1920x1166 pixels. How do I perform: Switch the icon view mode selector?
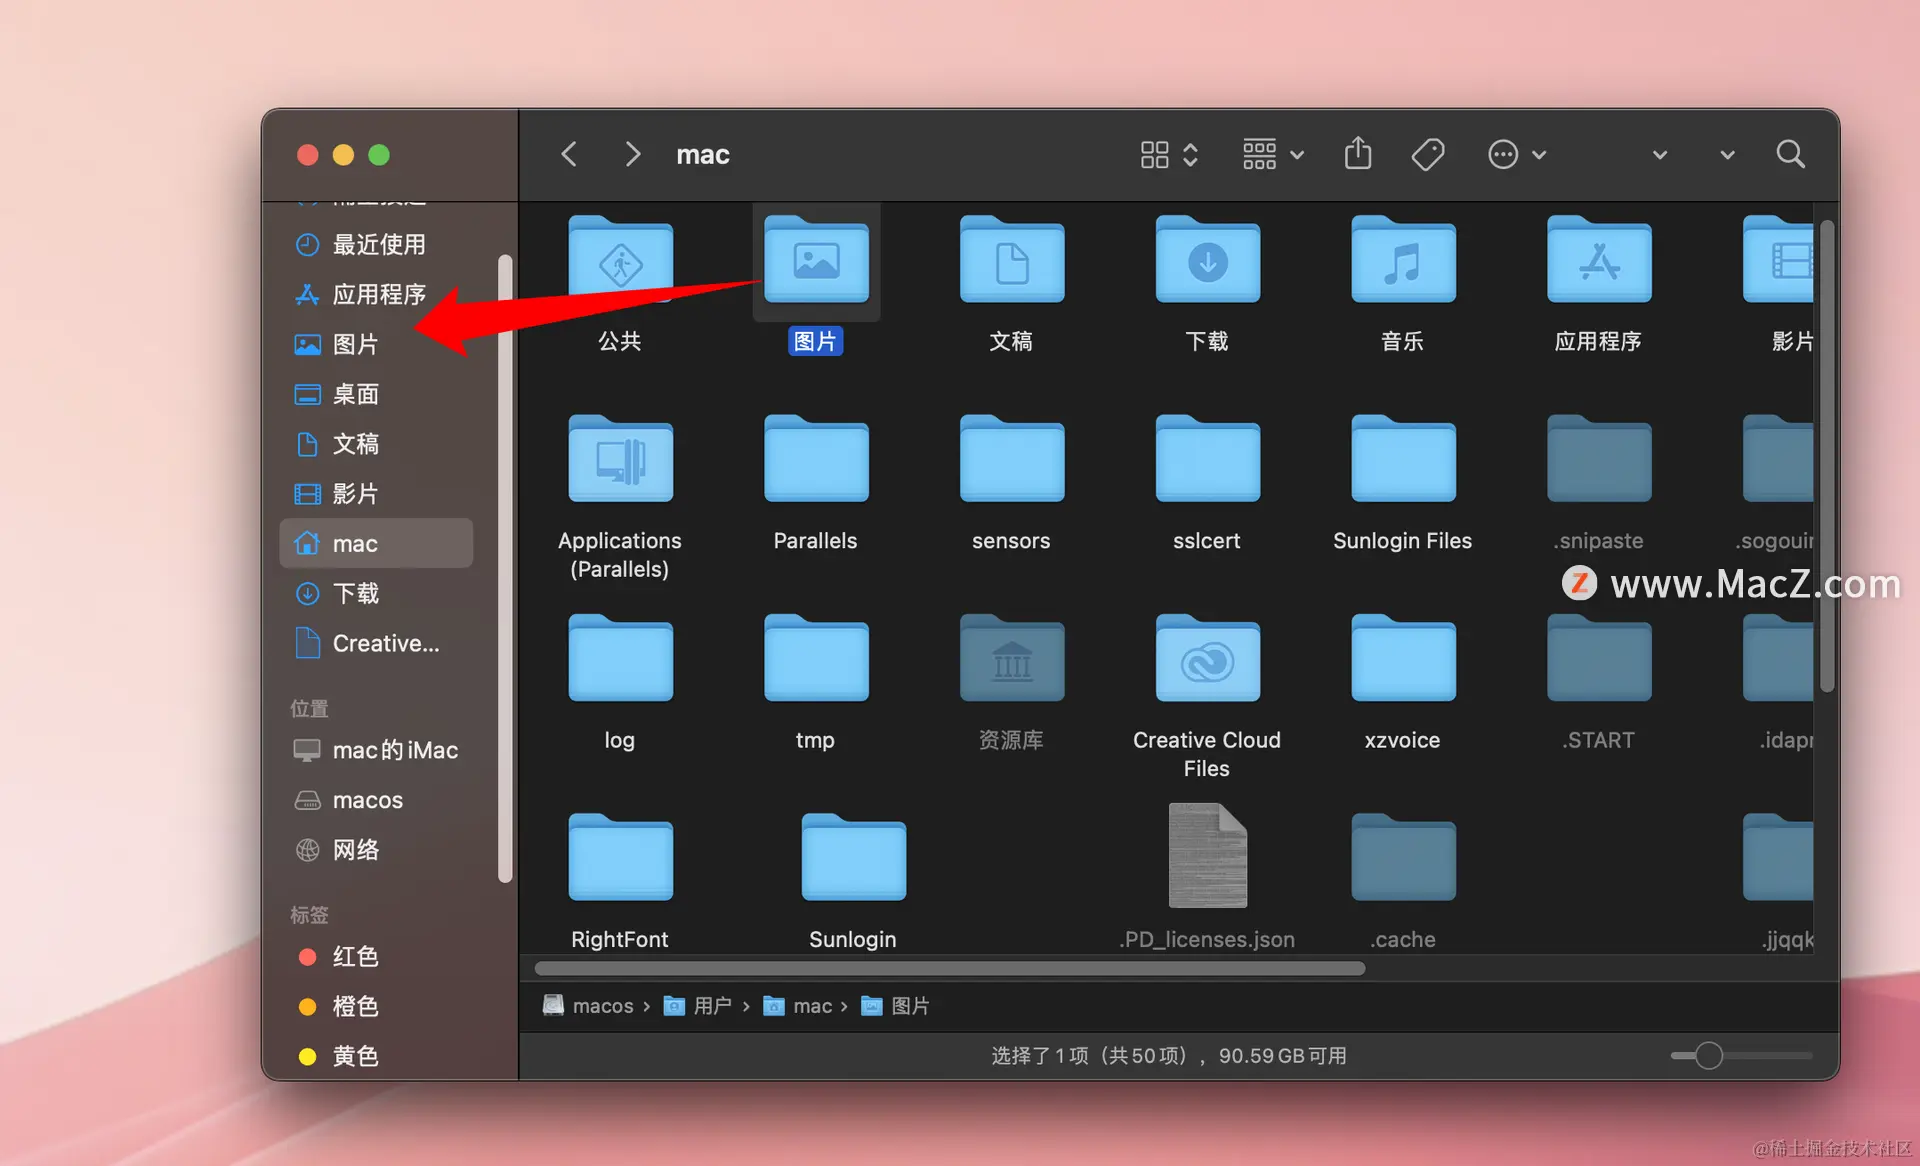pos(1168,154)
